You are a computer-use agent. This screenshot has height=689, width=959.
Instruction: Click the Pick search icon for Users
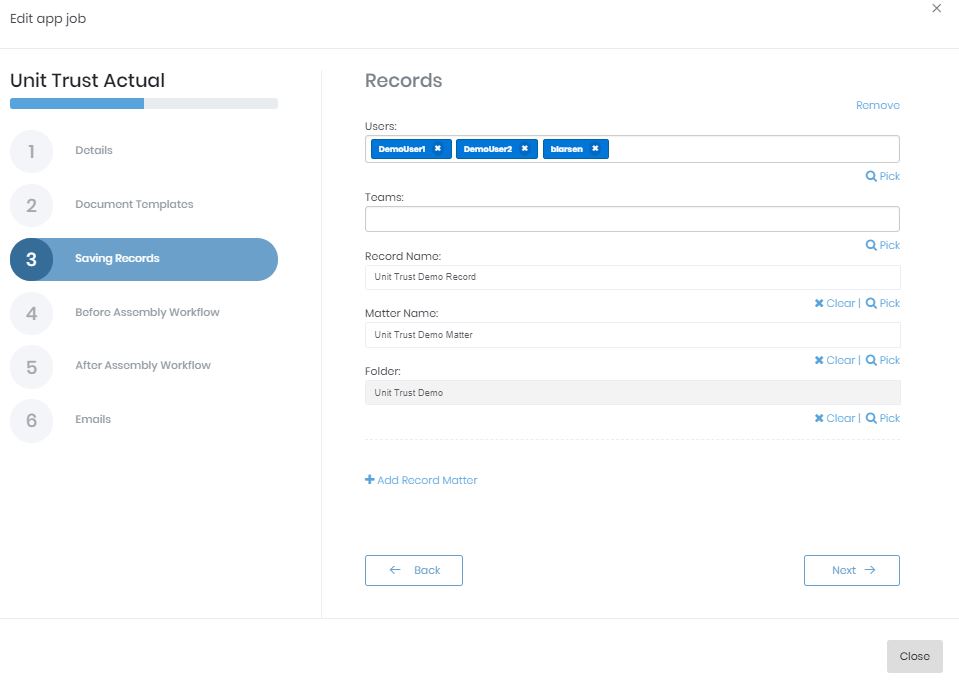click(872, 176)
